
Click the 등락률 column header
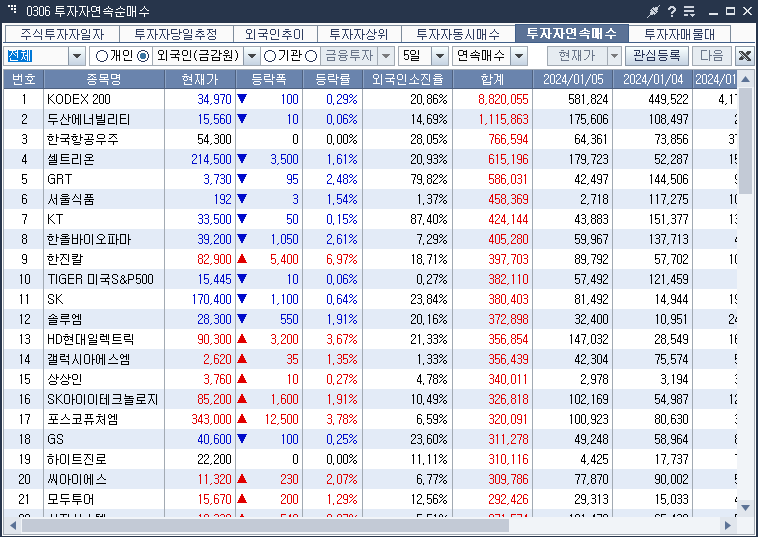click(x=333, y=79)
